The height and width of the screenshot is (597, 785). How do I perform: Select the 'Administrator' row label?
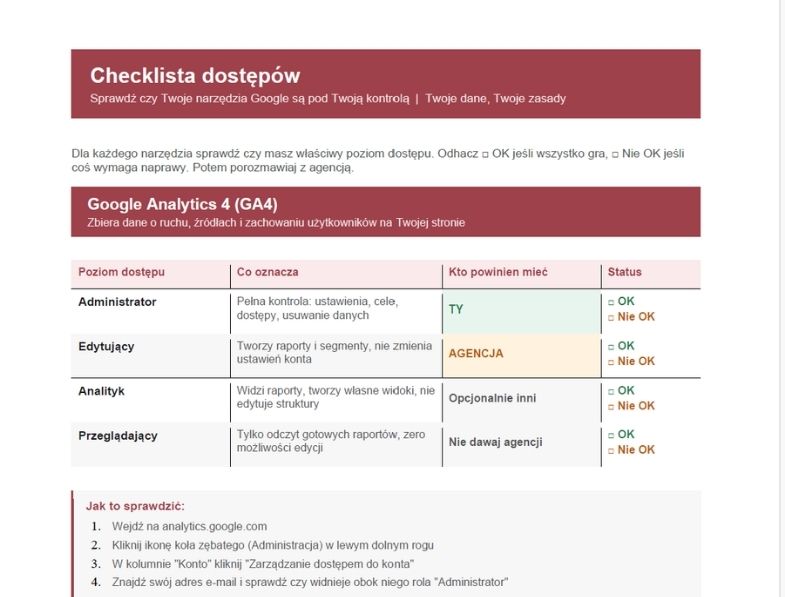117,302
